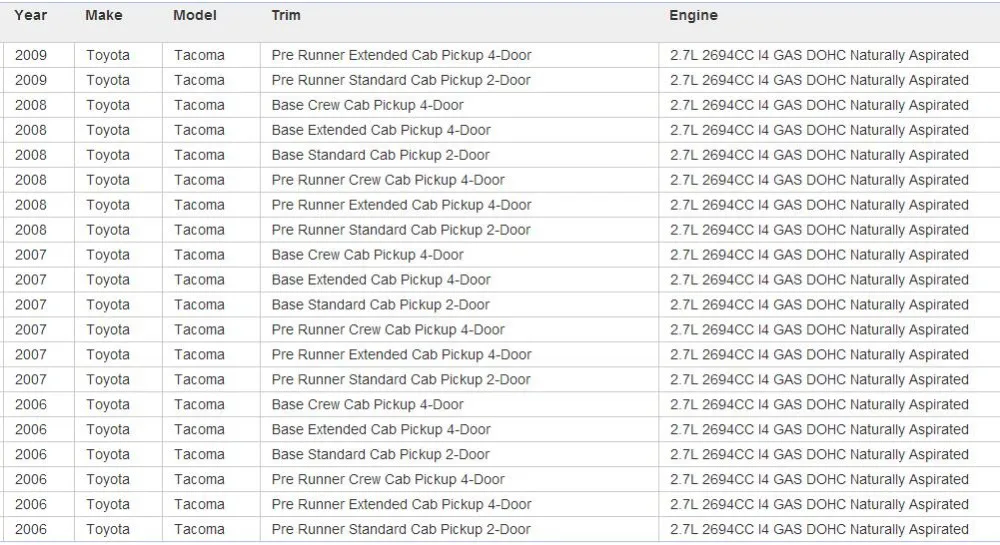Select 2006 Pre Runner Extended Cab Pickup trim
This screenshot has width=1000, height=545.
[401, 504]
